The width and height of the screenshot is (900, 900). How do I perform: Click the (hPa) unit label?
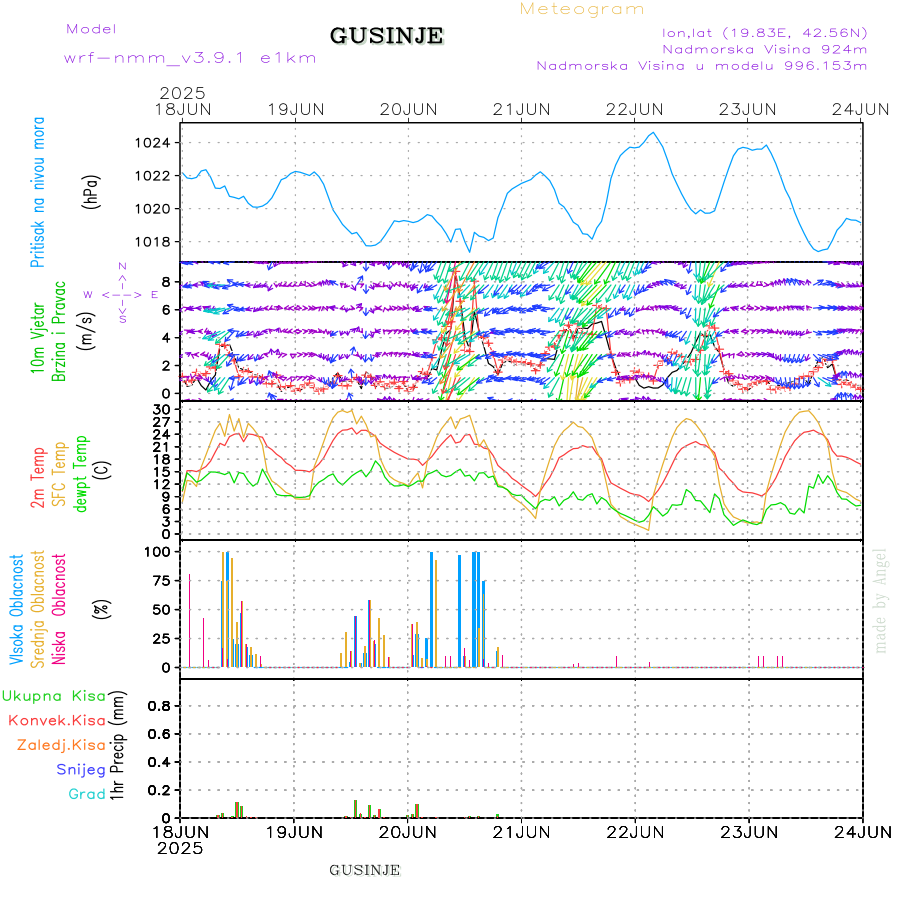91,192
